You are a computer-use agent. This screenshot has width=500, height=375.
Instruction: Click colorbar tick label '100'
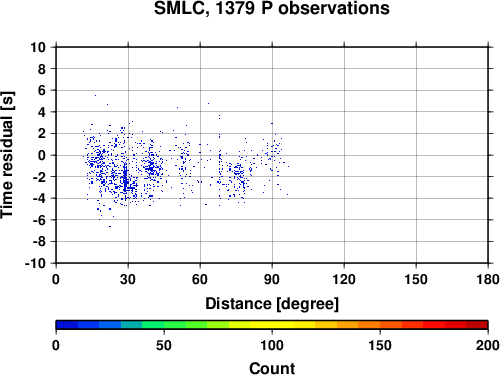point(272,345)
